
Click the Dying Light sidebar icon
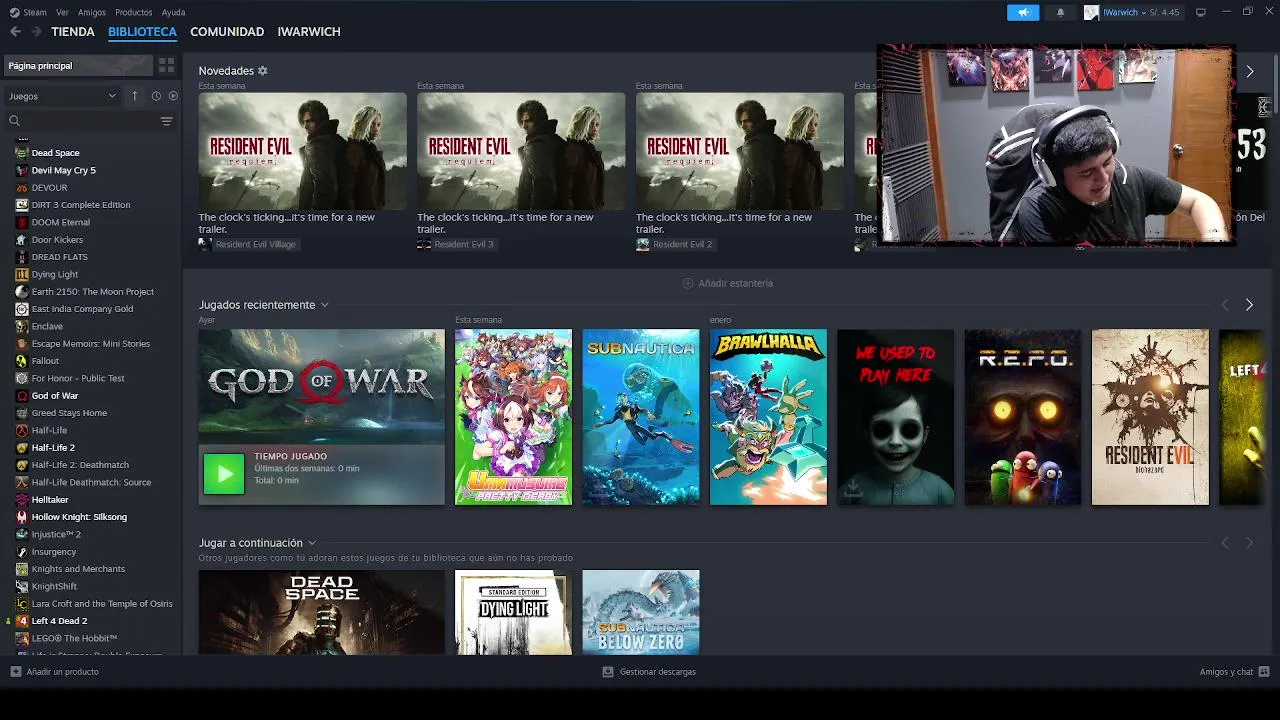coord(22,274)
